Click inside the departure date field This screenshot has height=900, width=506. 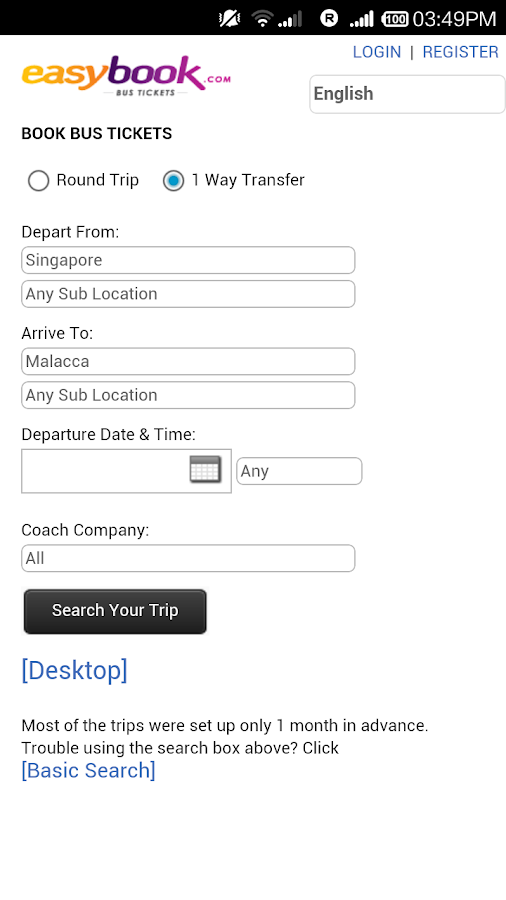point(106,471)
